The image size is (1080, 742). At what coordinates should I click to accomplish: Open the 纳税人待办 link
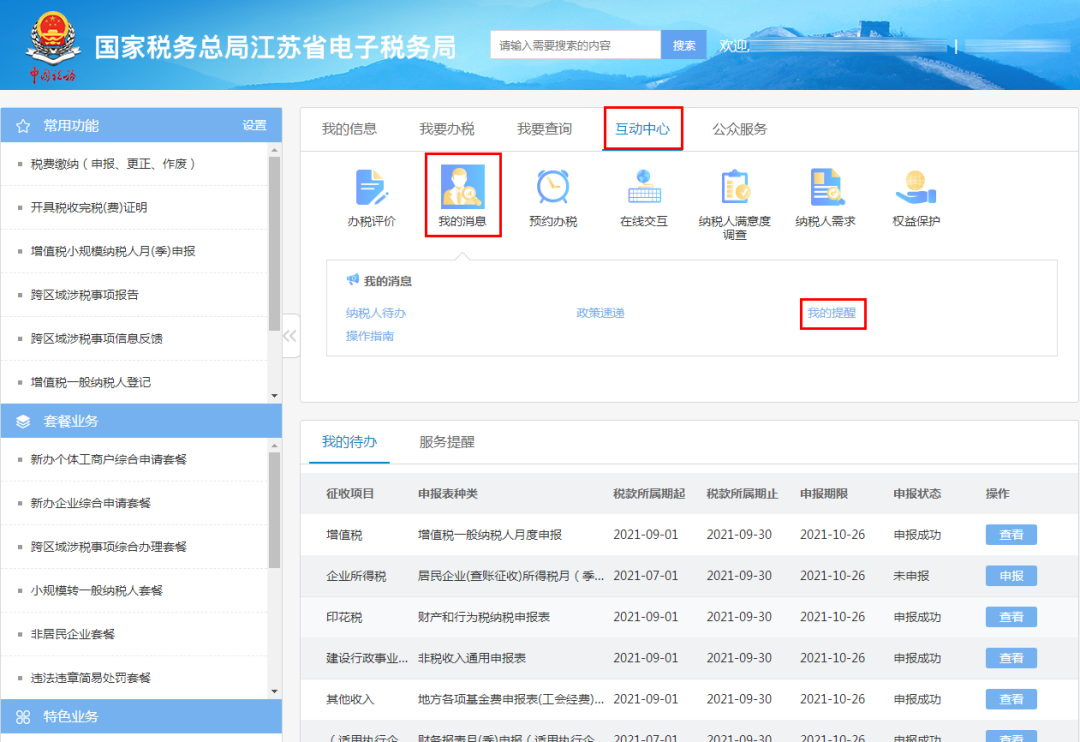pyautogui.click(x=376, y=313)
